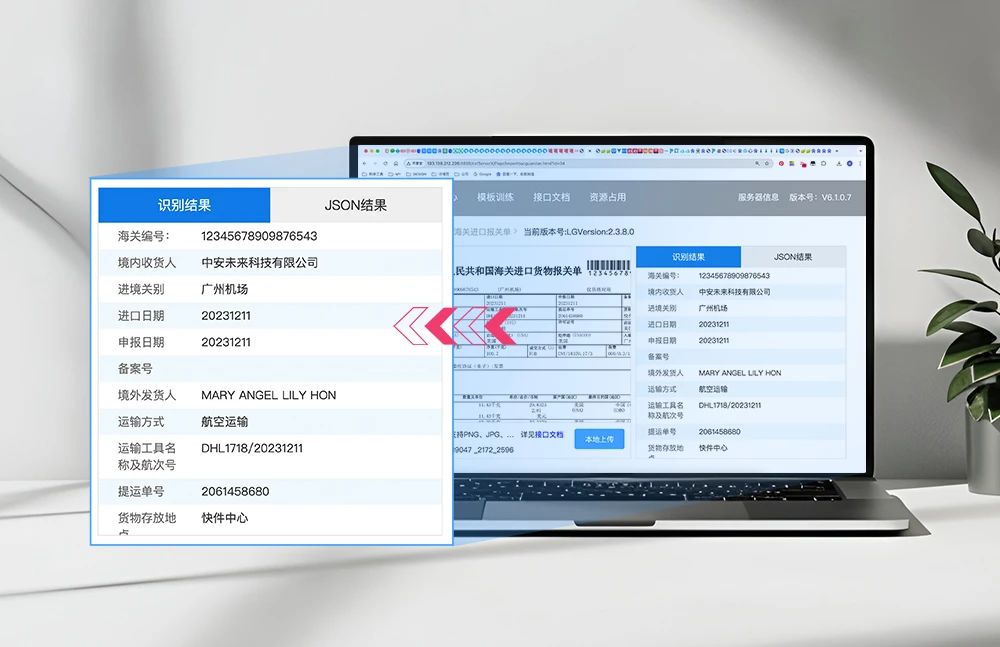Click 广州机场 on the laptop results panel
Viewport: 1000px width, 647px height.
pos(713,308)
